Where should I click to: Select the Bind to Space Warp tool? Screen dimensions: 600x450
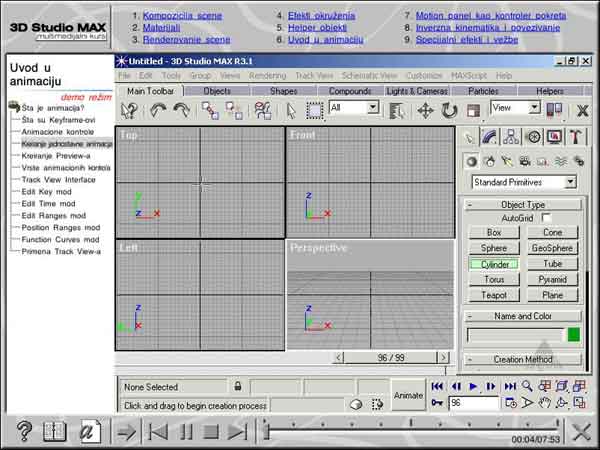point(263,110)
